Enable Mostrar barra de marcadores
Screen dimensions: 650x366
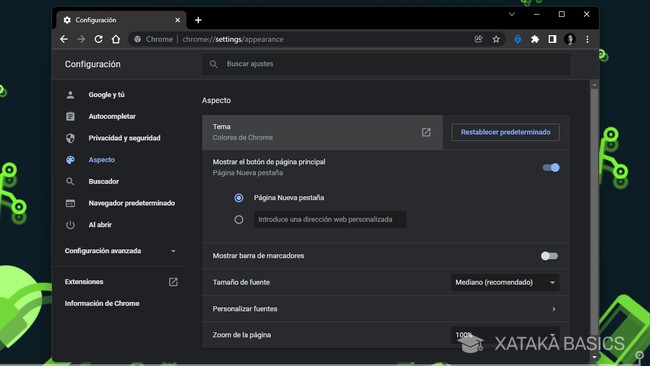point(549,256)
